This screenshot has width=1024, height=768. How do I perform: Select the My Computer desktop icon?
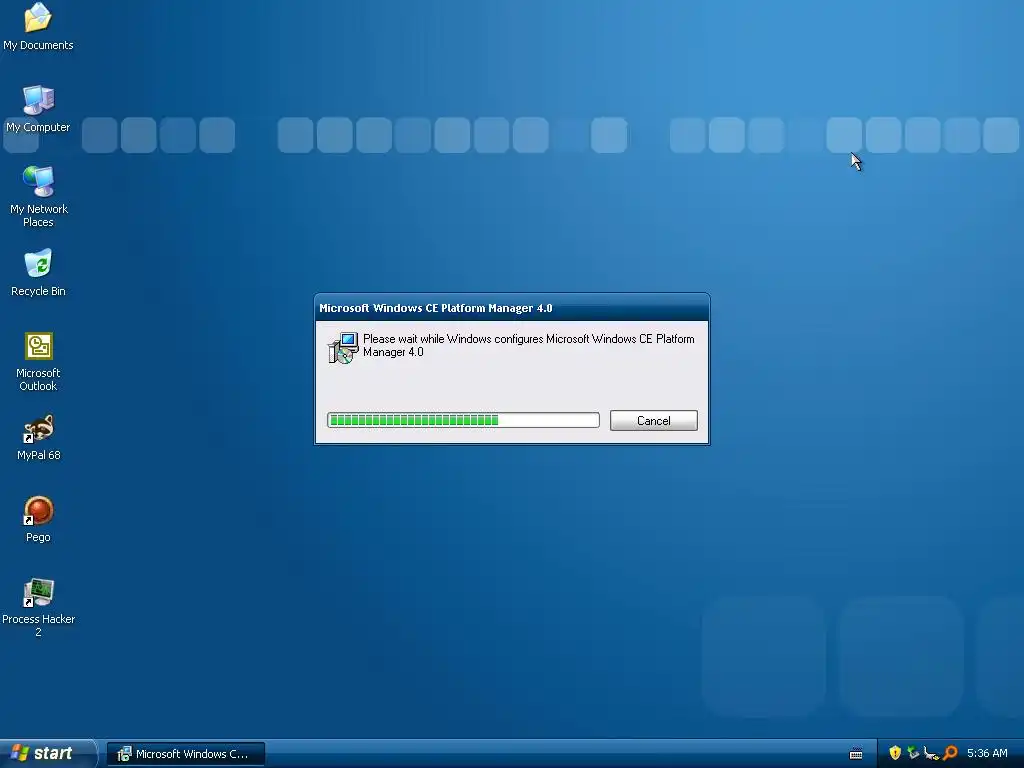[38, 109]
